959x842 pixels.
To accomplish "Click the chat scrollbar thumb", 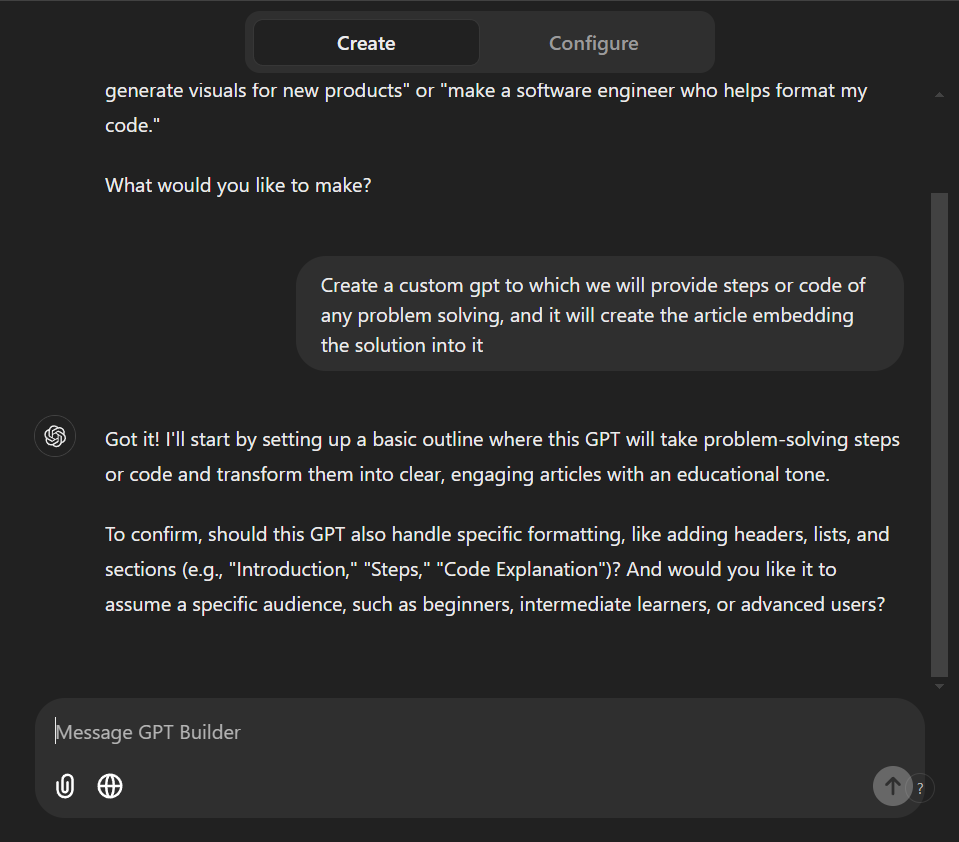I will pyautogui.click(x=939, y=434).
